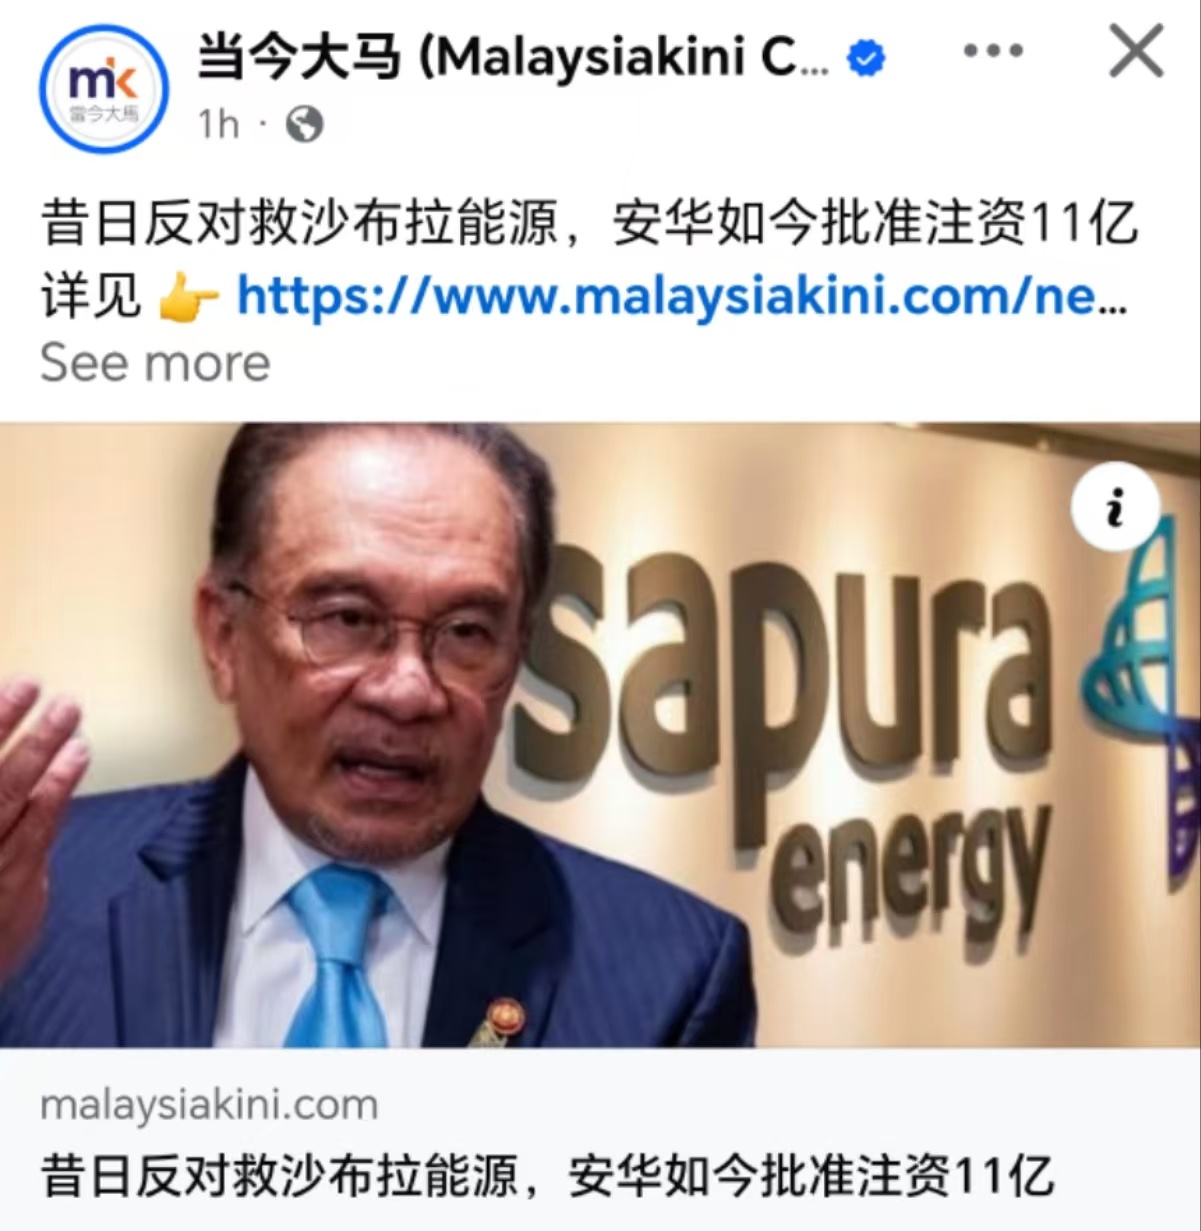Click the caption headline text 昔日反对救沙布拉能源
This screenshot has height=1231, width=1201.
pos(299,222)
